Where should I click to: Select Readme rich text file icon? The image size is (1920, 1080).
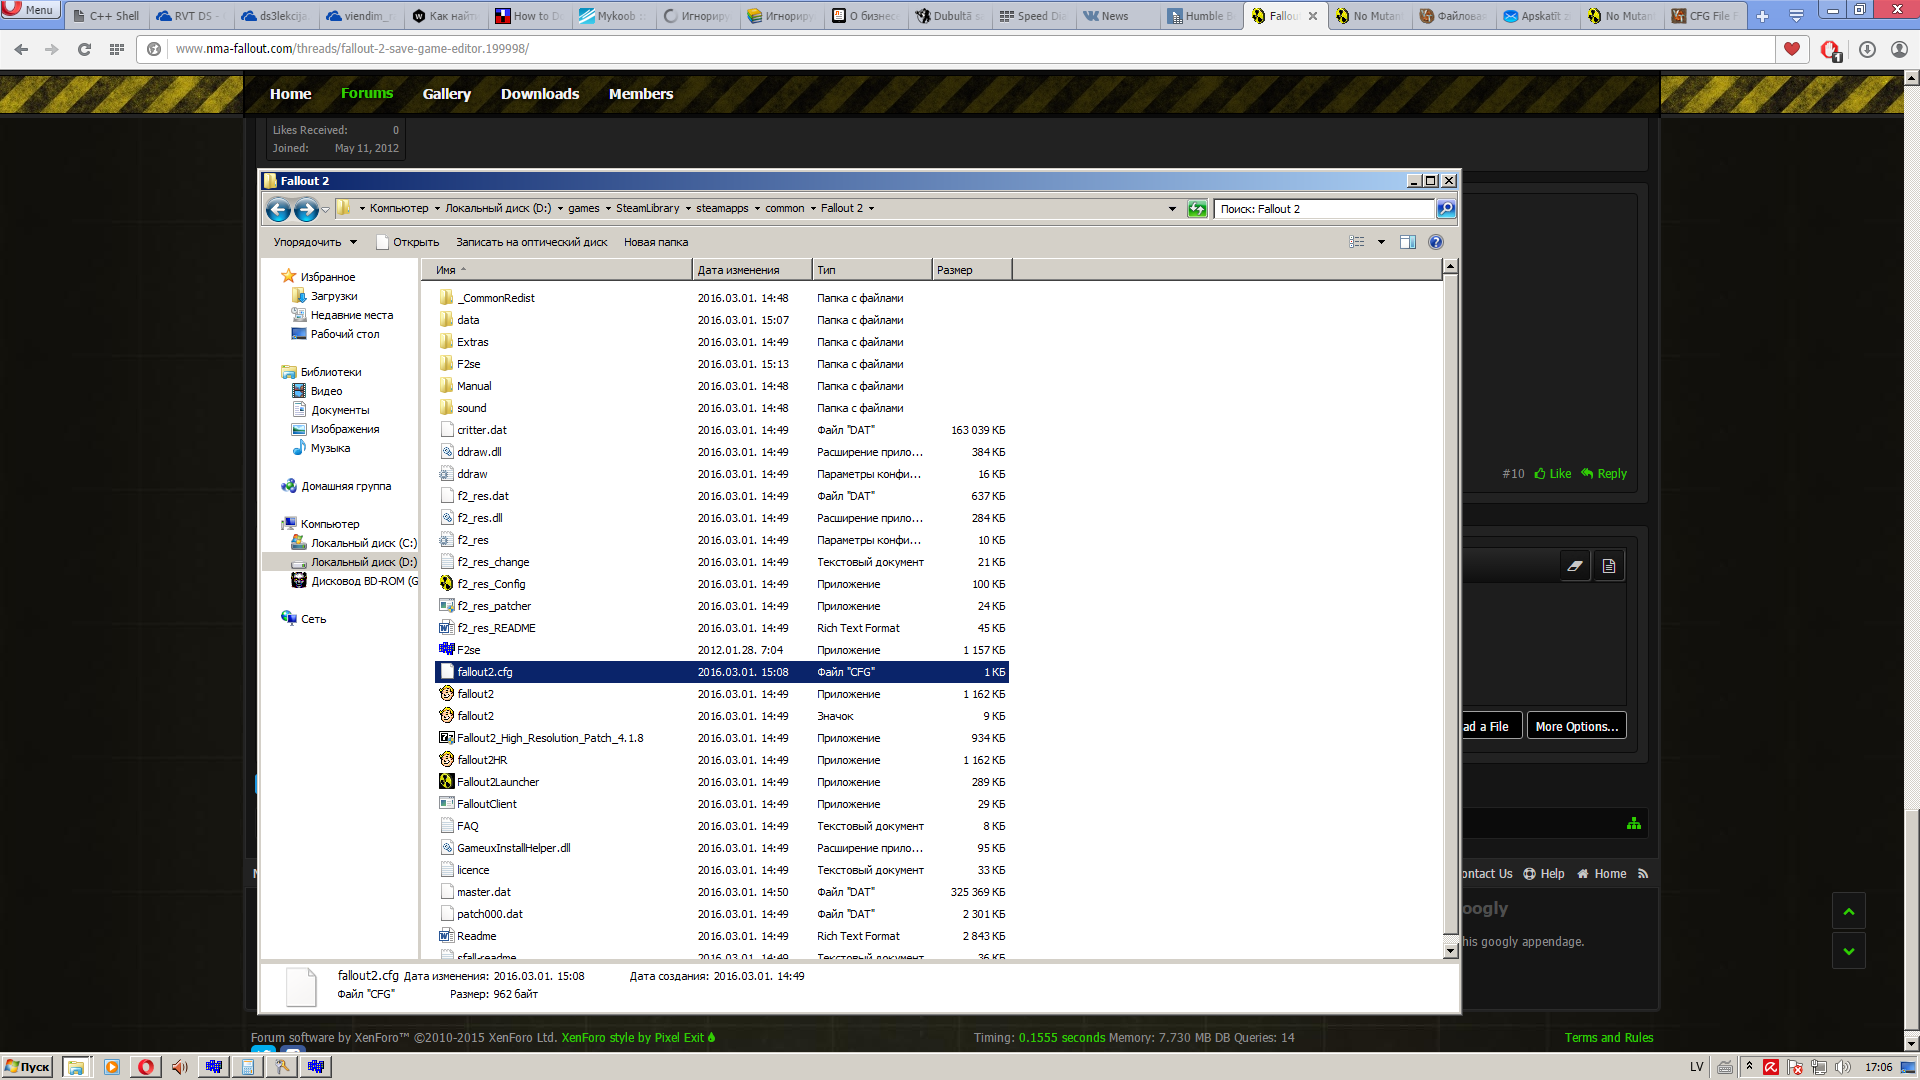447,936
